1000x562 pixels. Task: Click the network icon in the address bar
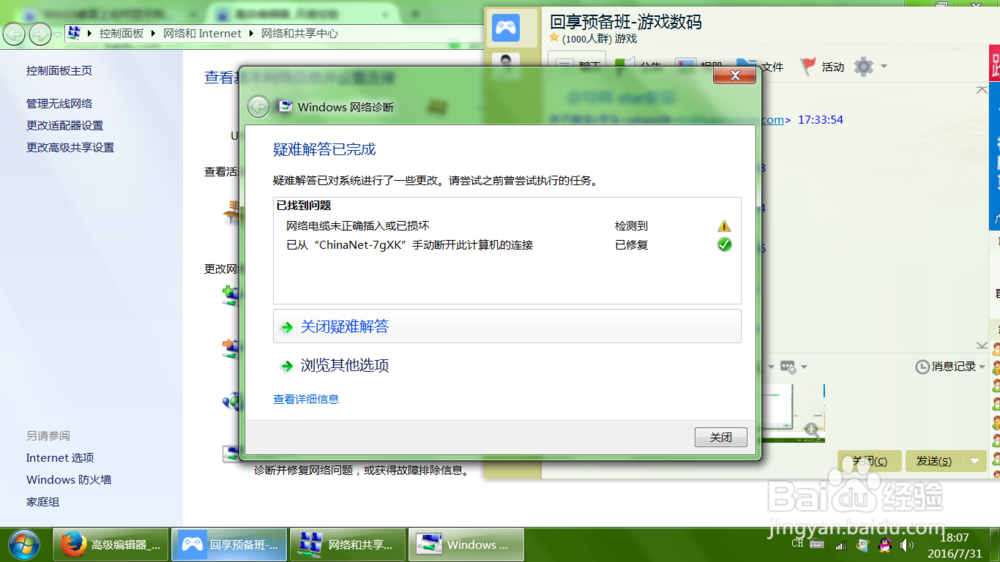74,33
